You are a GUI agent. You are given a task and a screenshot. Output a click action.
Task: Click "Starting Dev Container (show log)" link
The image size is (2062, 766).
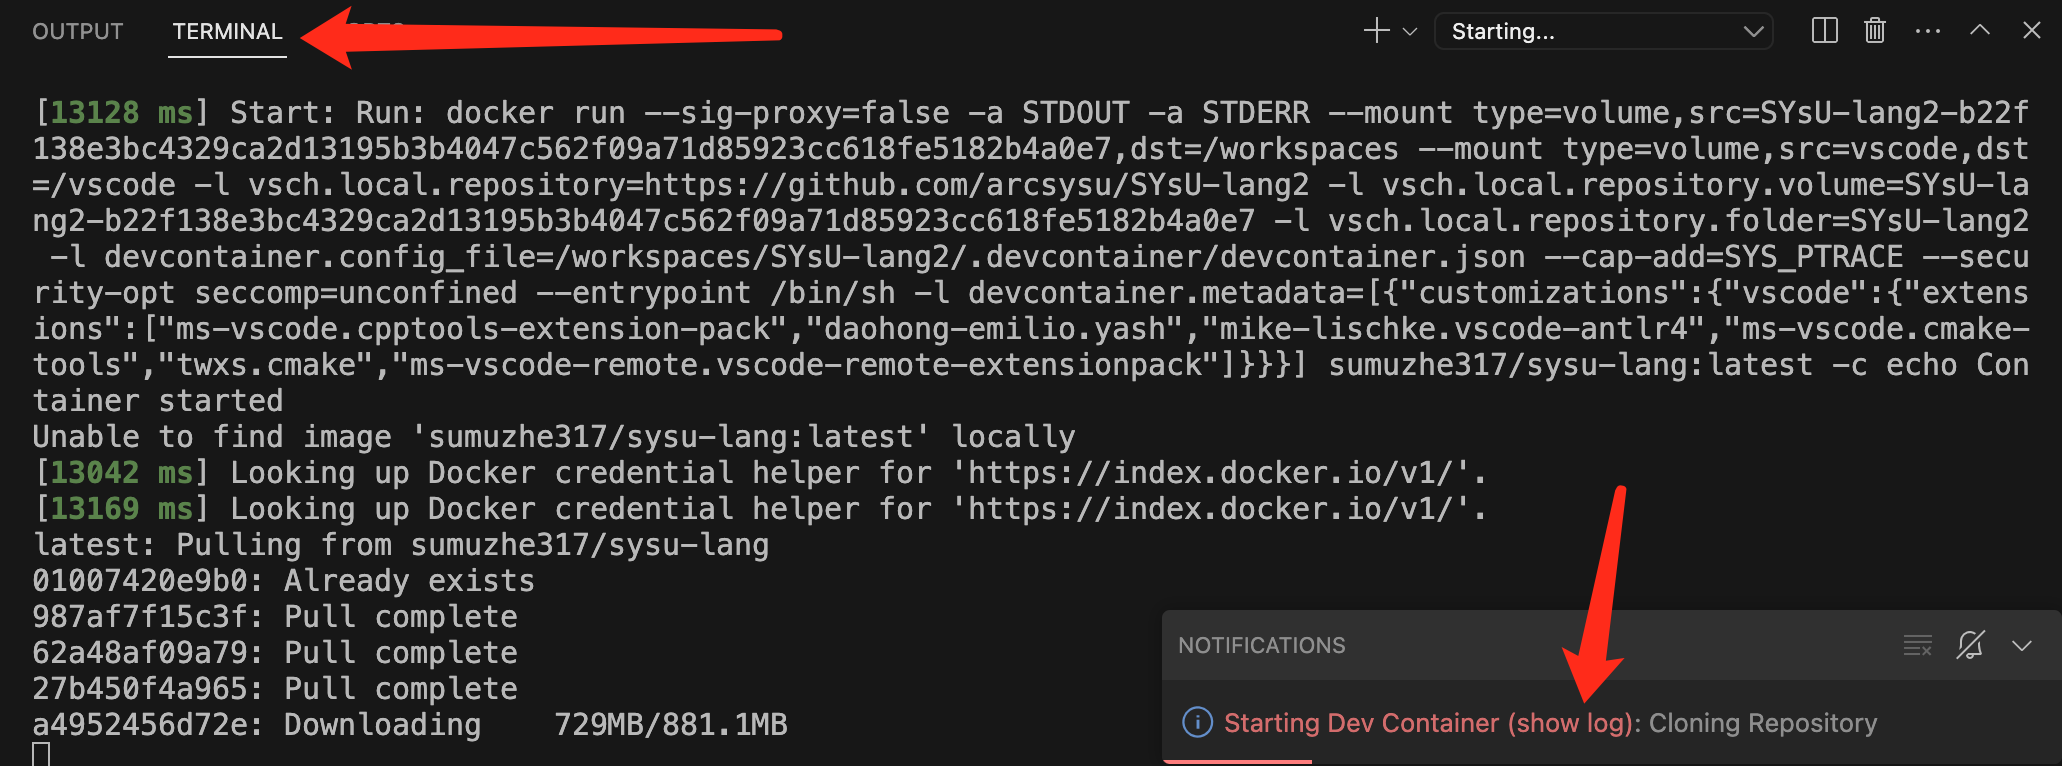click(x=1428, y=723)
